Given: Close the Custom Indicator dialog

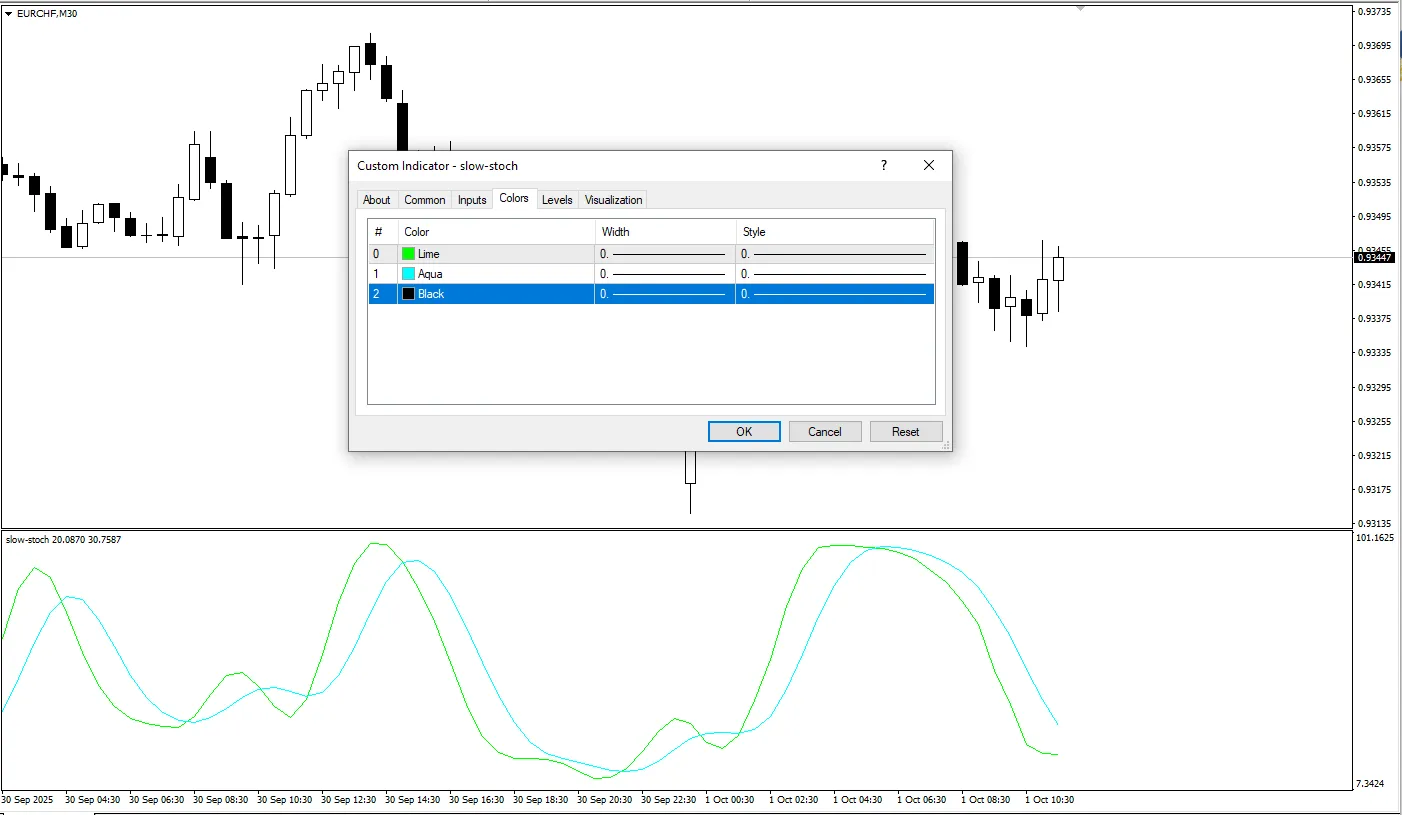Looking at the screenshot, I should [x=929, y=166].
